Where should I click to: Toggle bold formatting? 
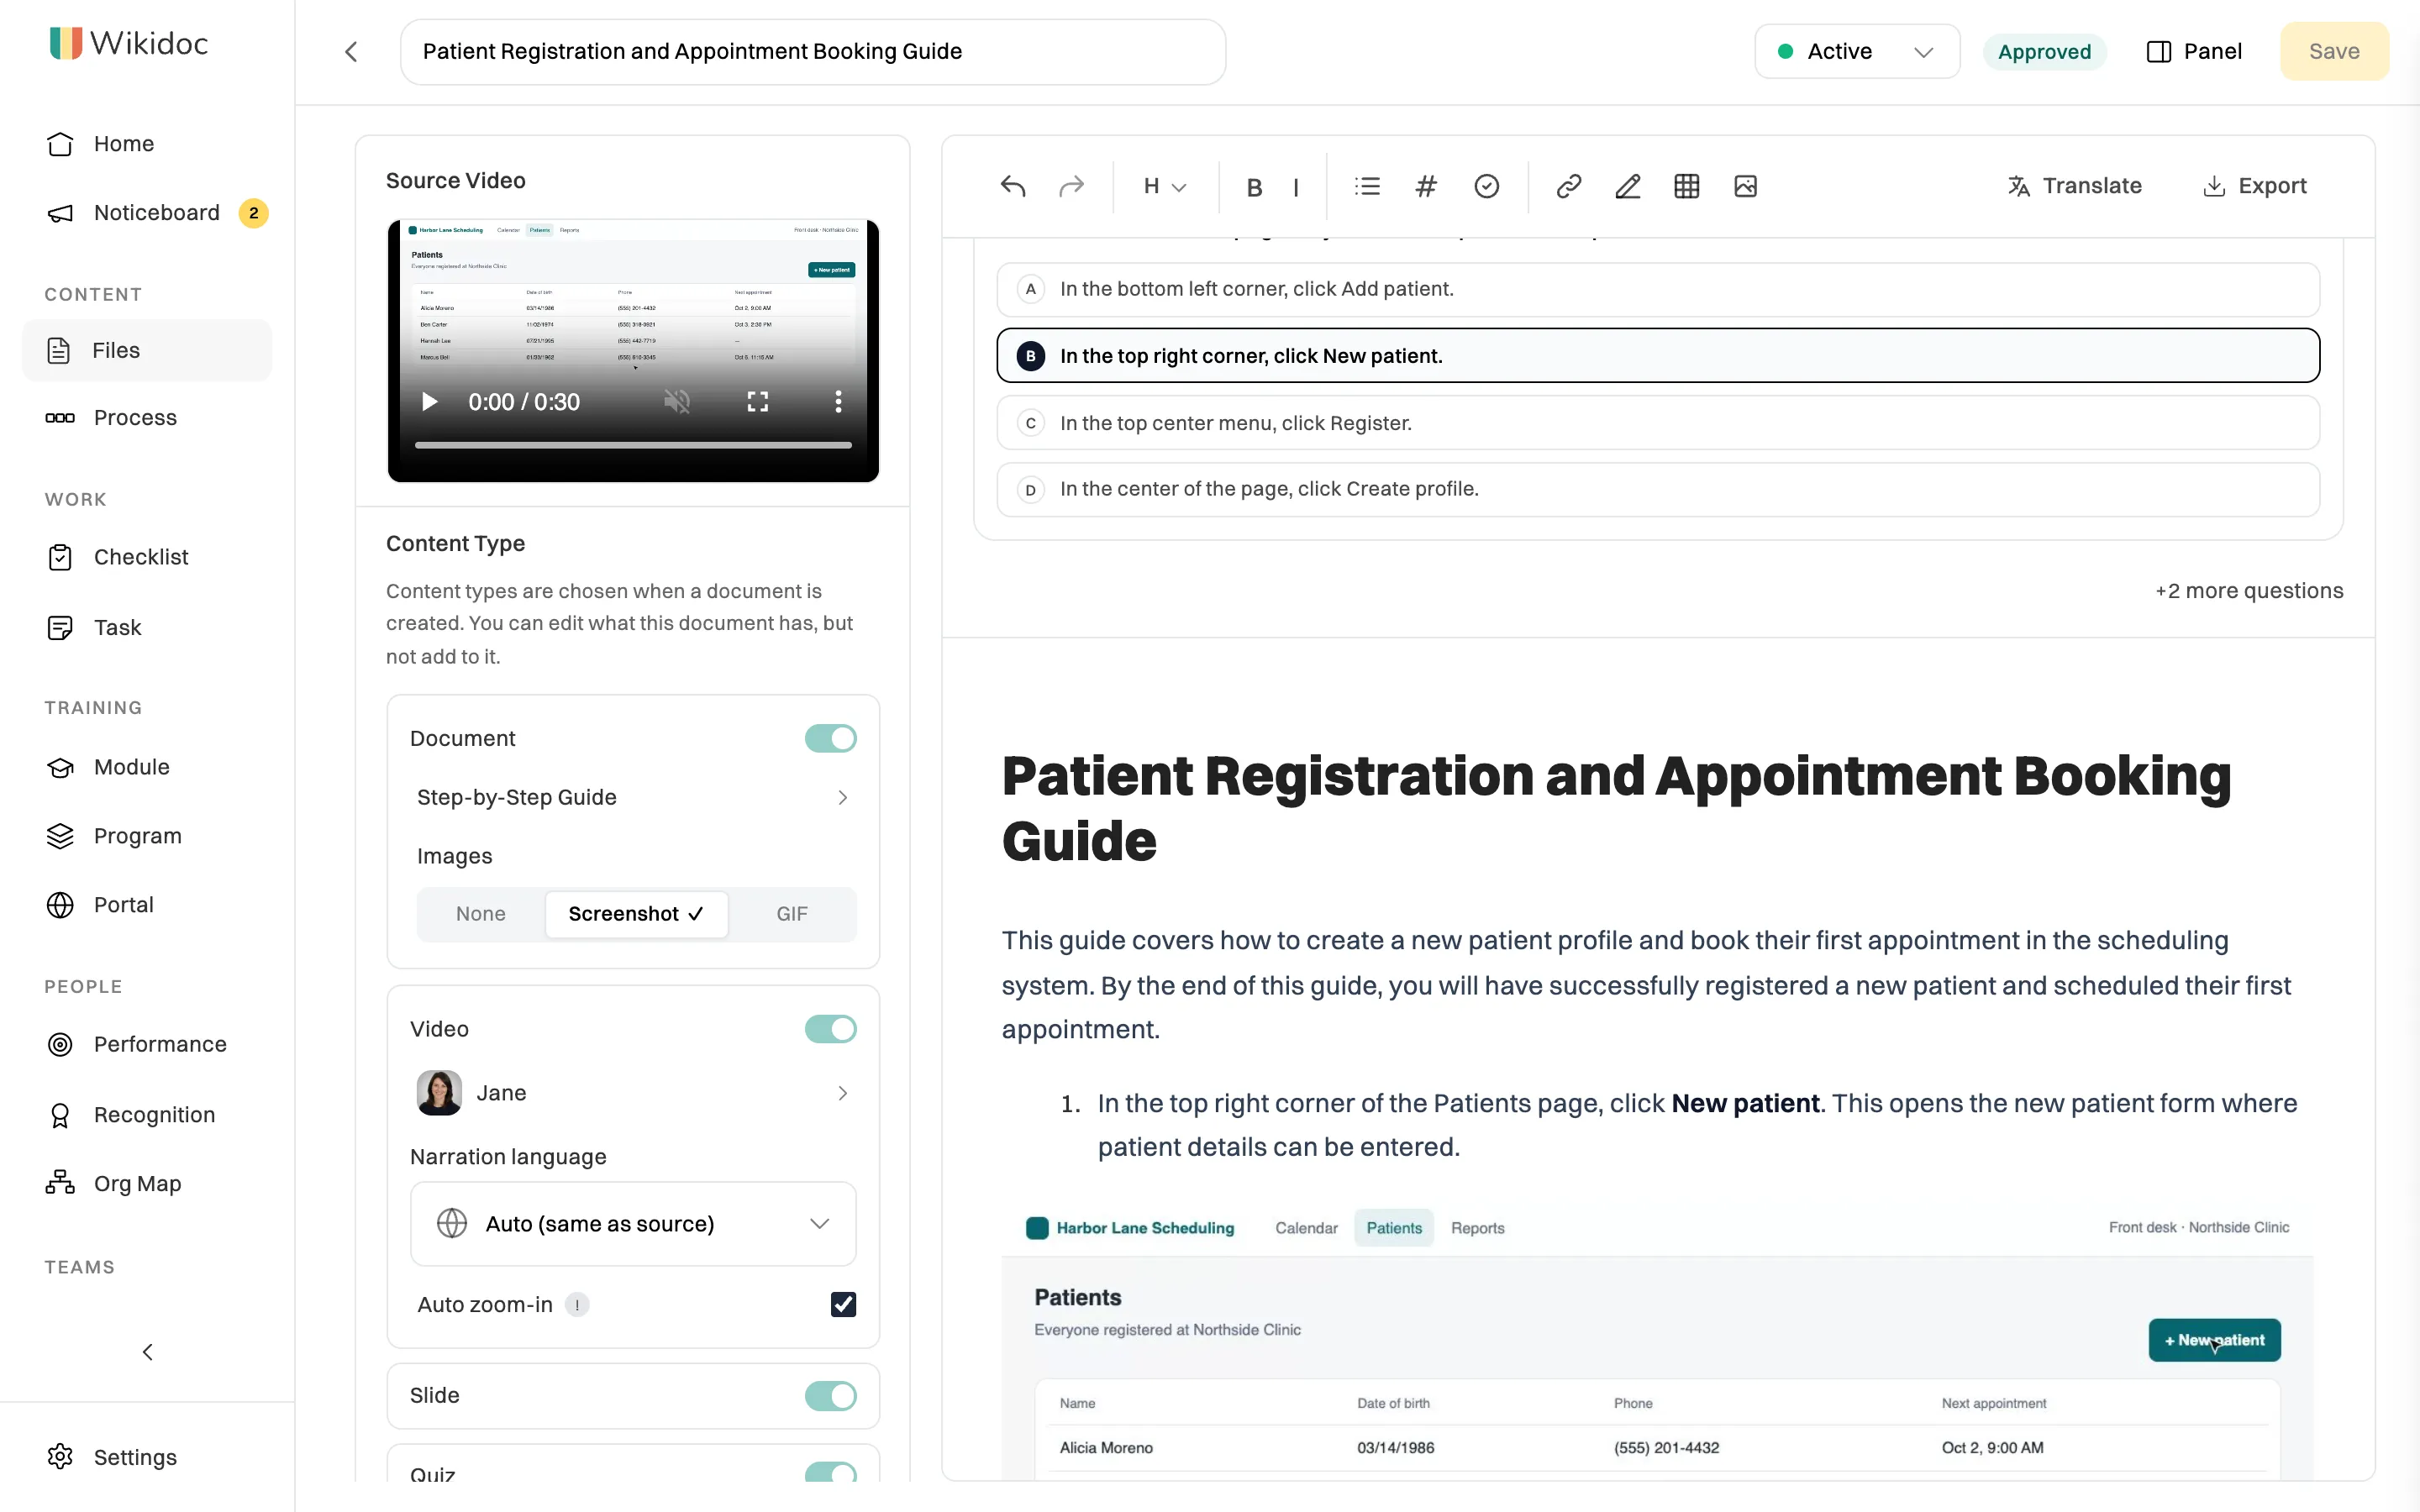tap(1254, 187)
